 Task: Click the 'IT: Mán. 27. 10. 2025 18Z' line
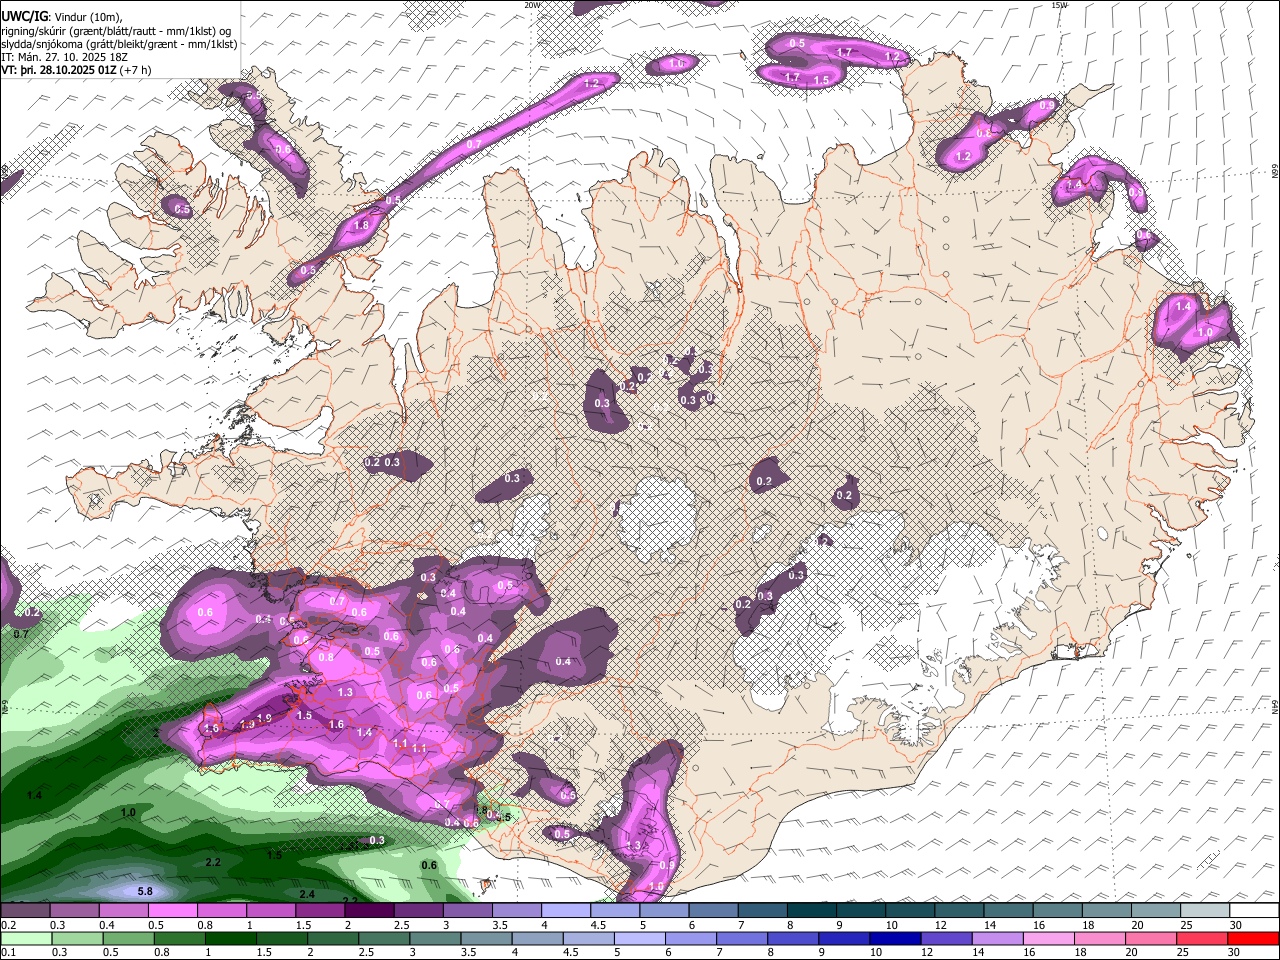64,57
